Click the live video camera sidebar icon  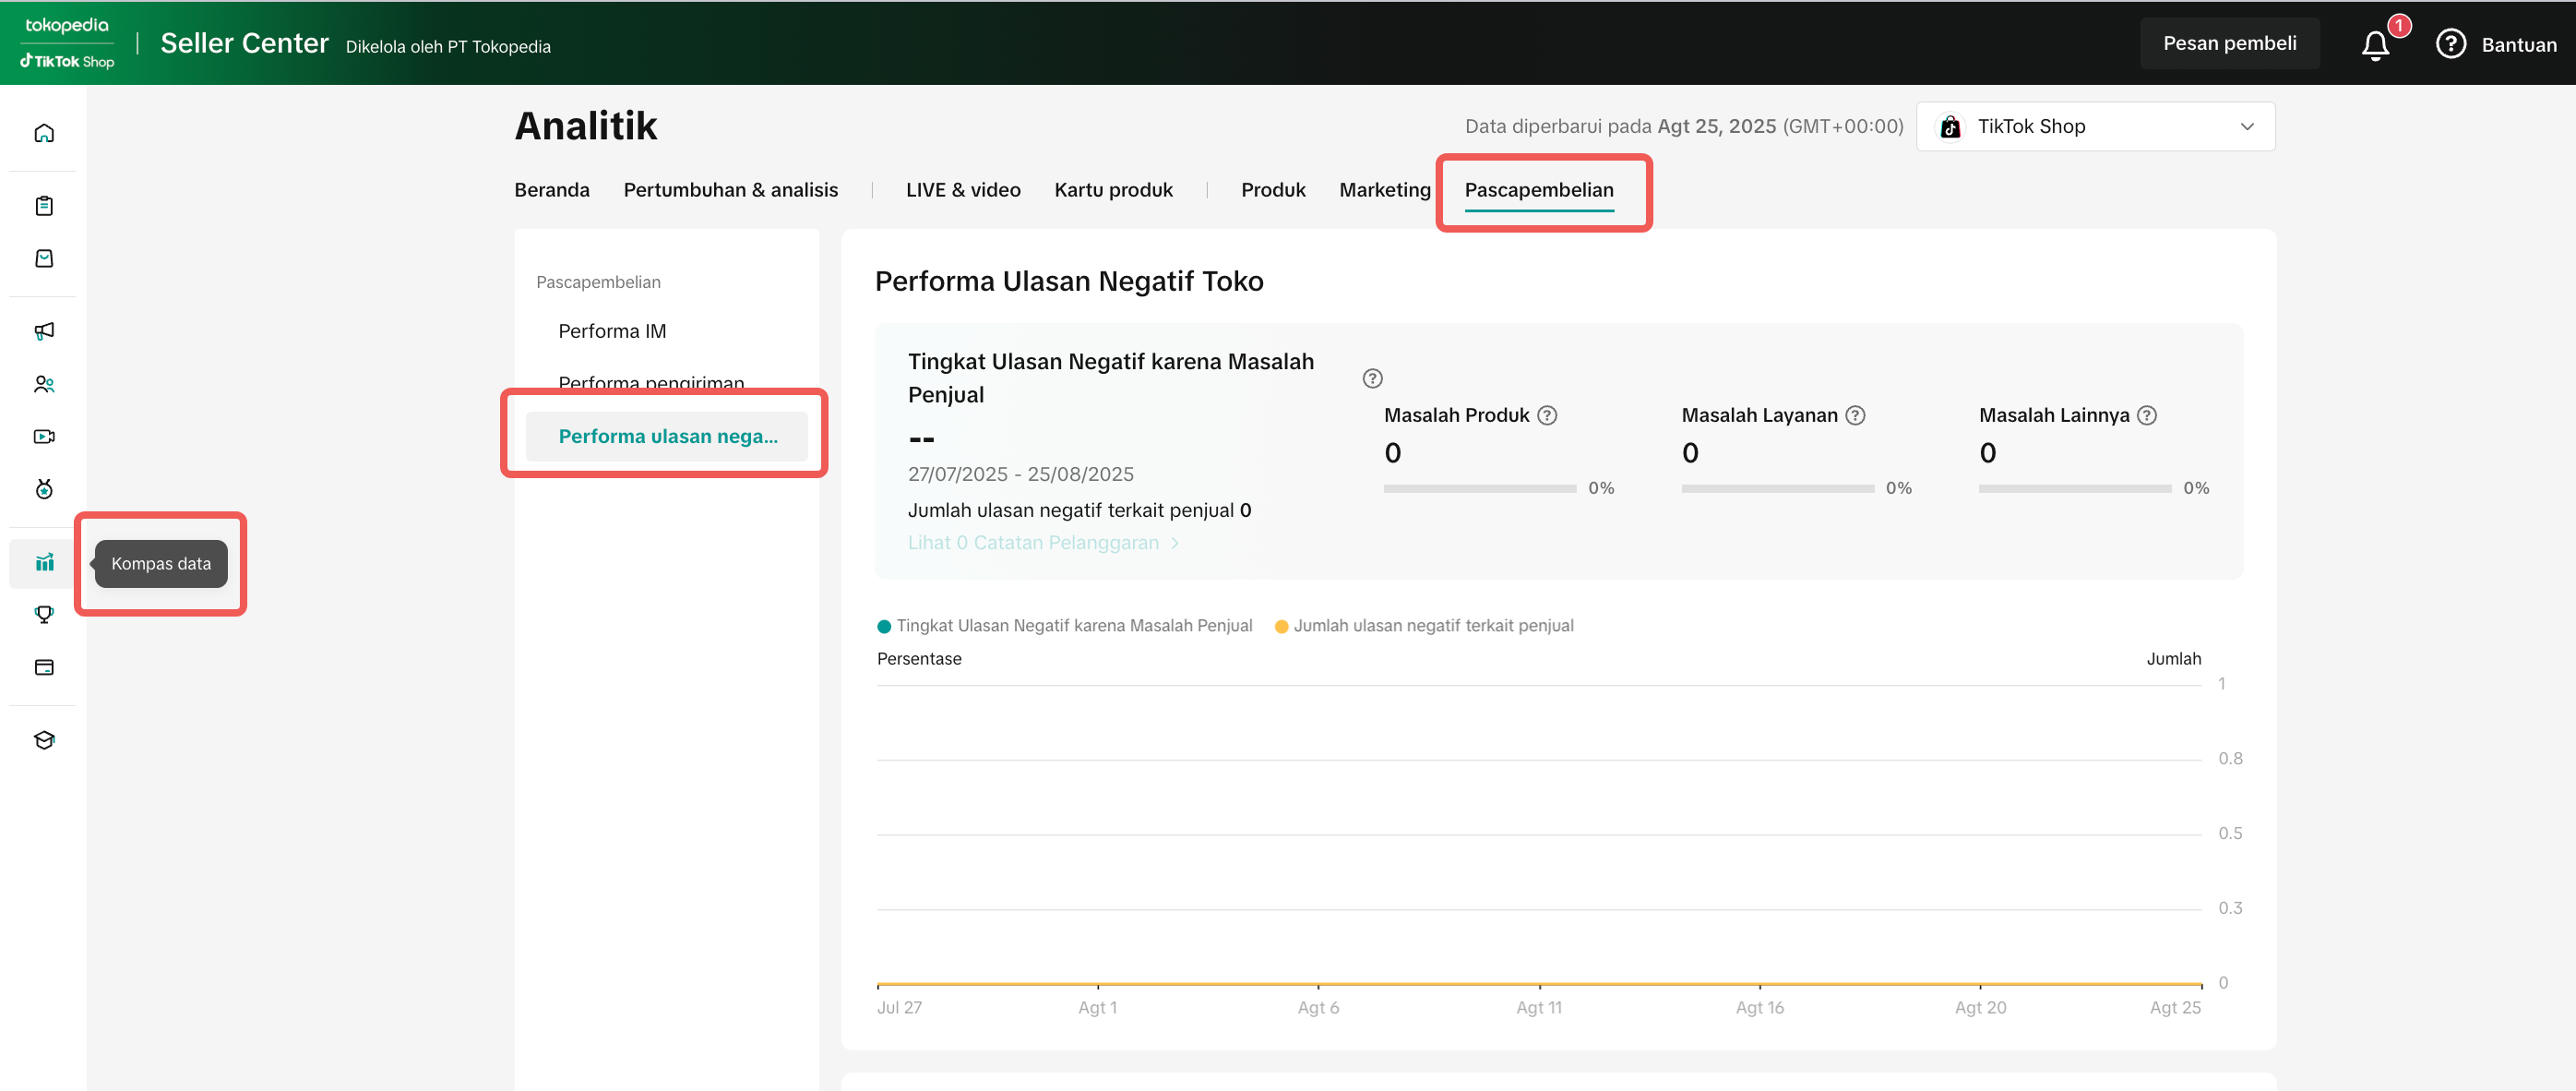[x=44, y=436]
